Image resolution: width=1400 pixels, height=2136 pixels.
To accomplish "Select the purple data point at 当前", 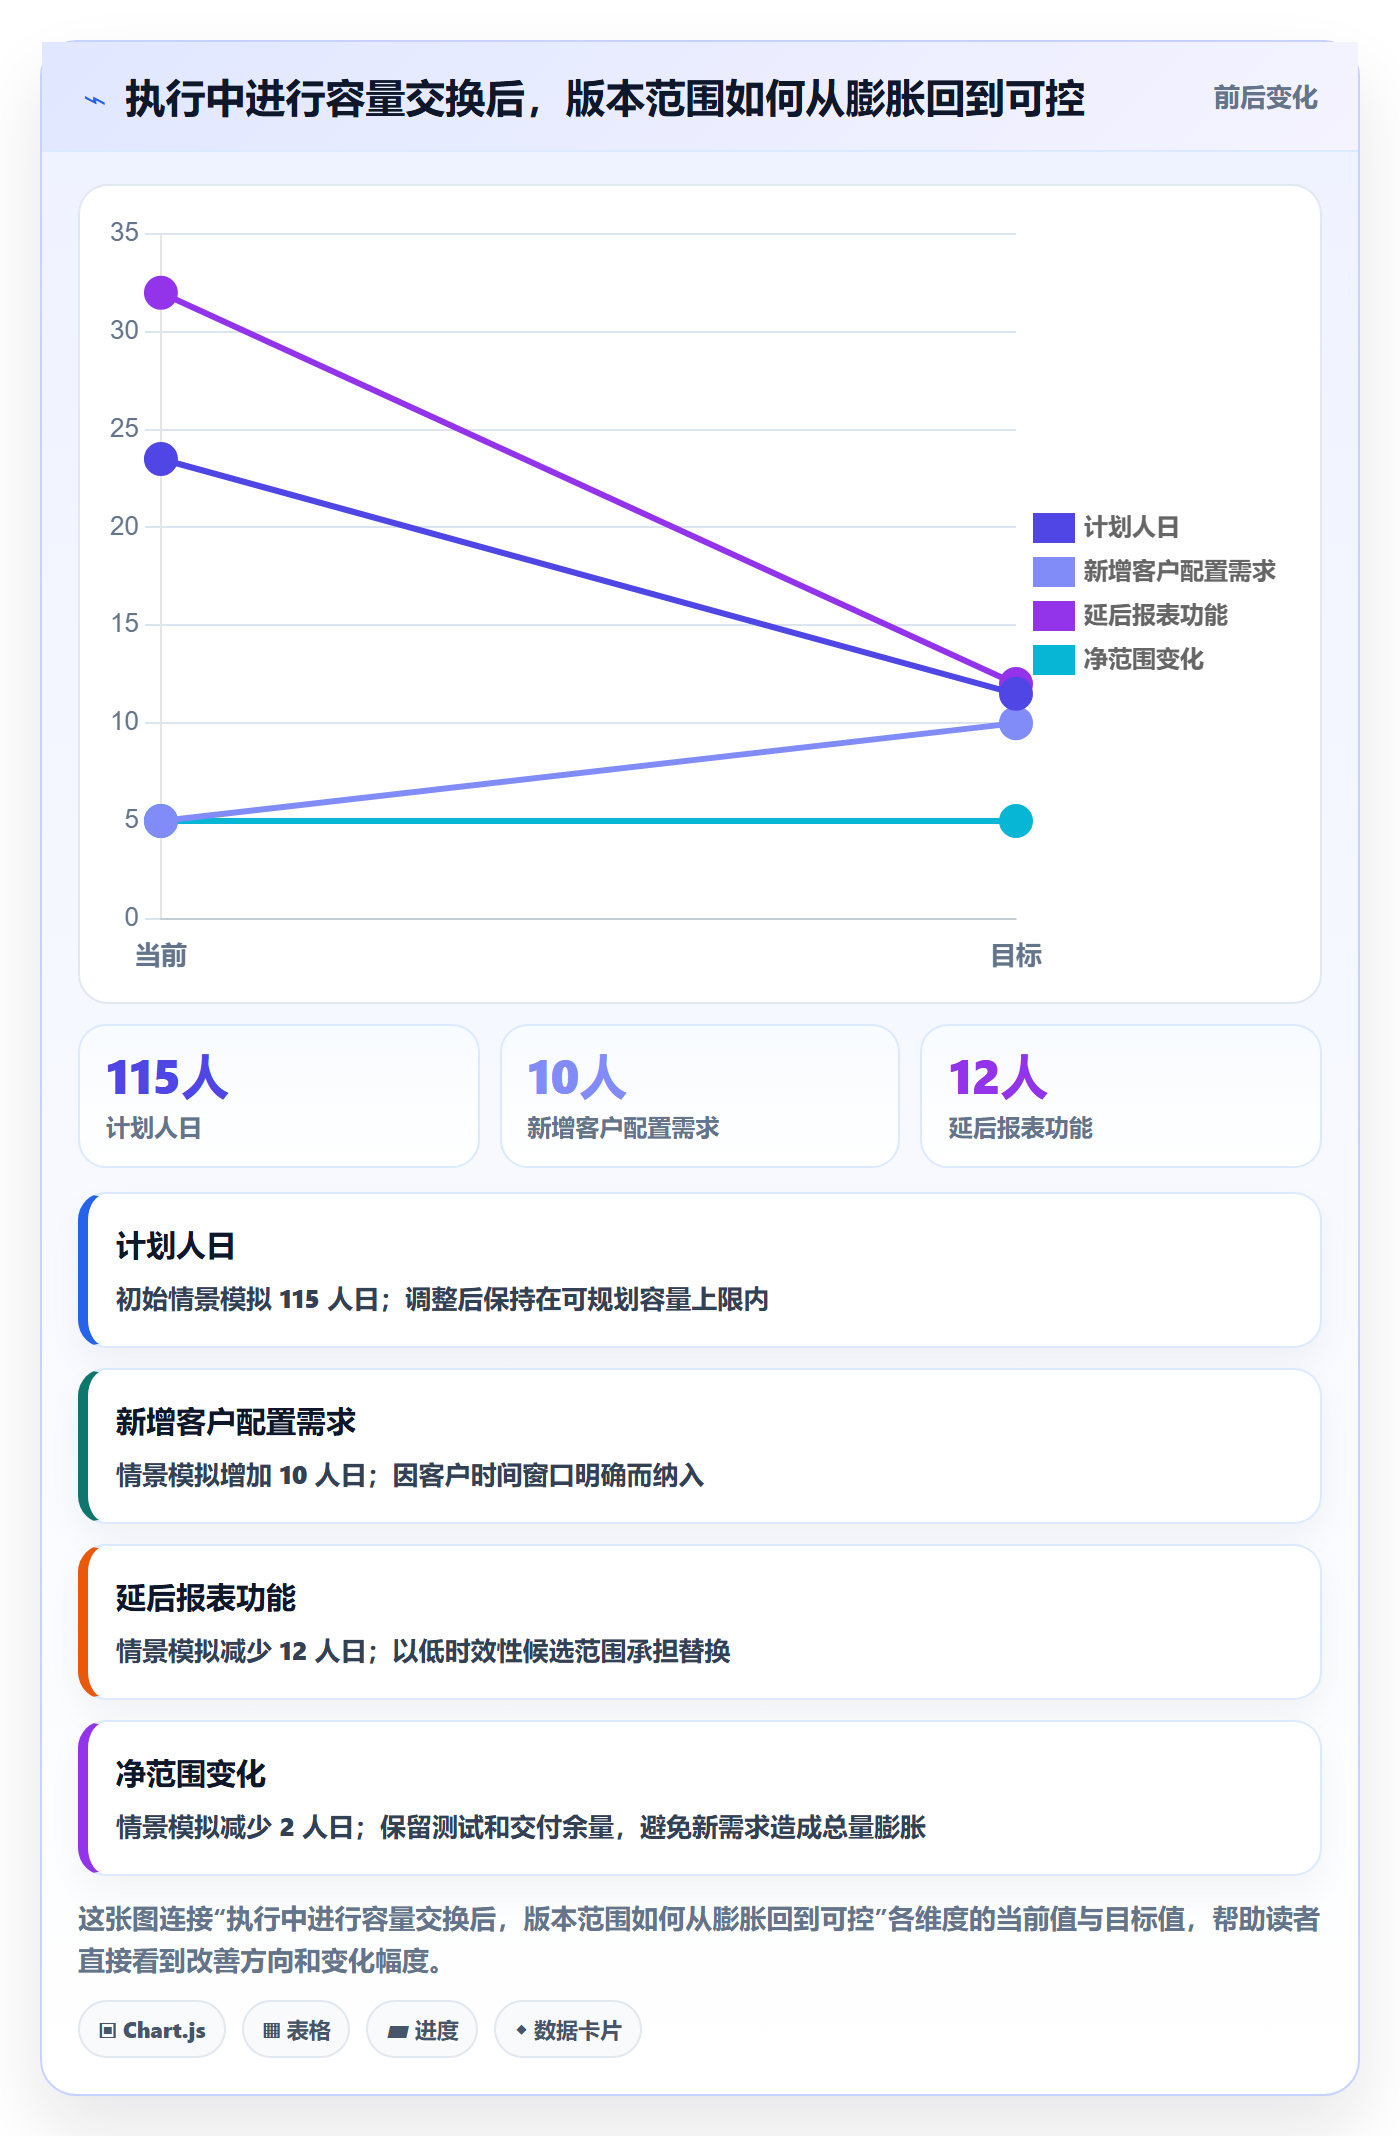I will pos(161,293).
